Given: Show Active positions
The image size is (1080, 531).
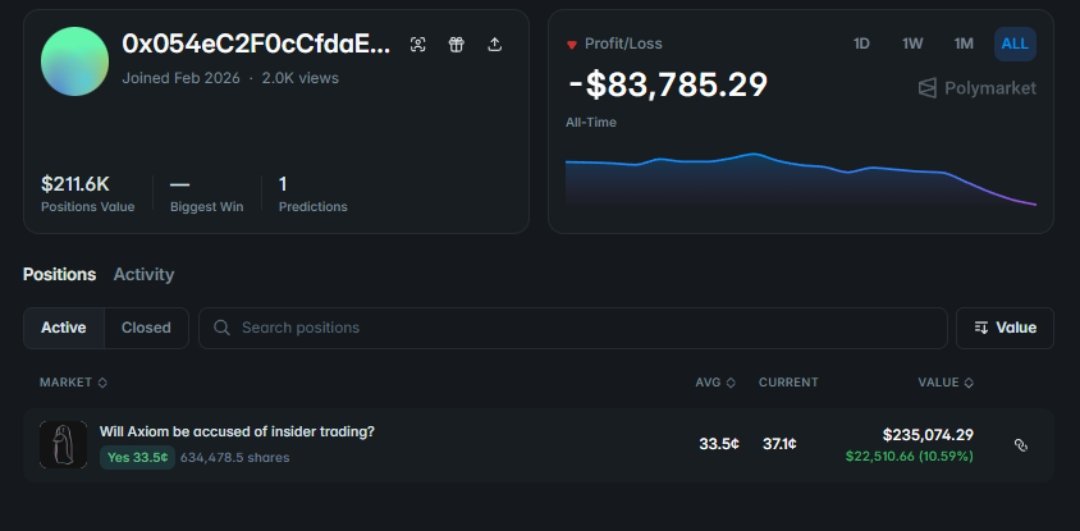Looking at the screenshot, I should tap(63, 328).
